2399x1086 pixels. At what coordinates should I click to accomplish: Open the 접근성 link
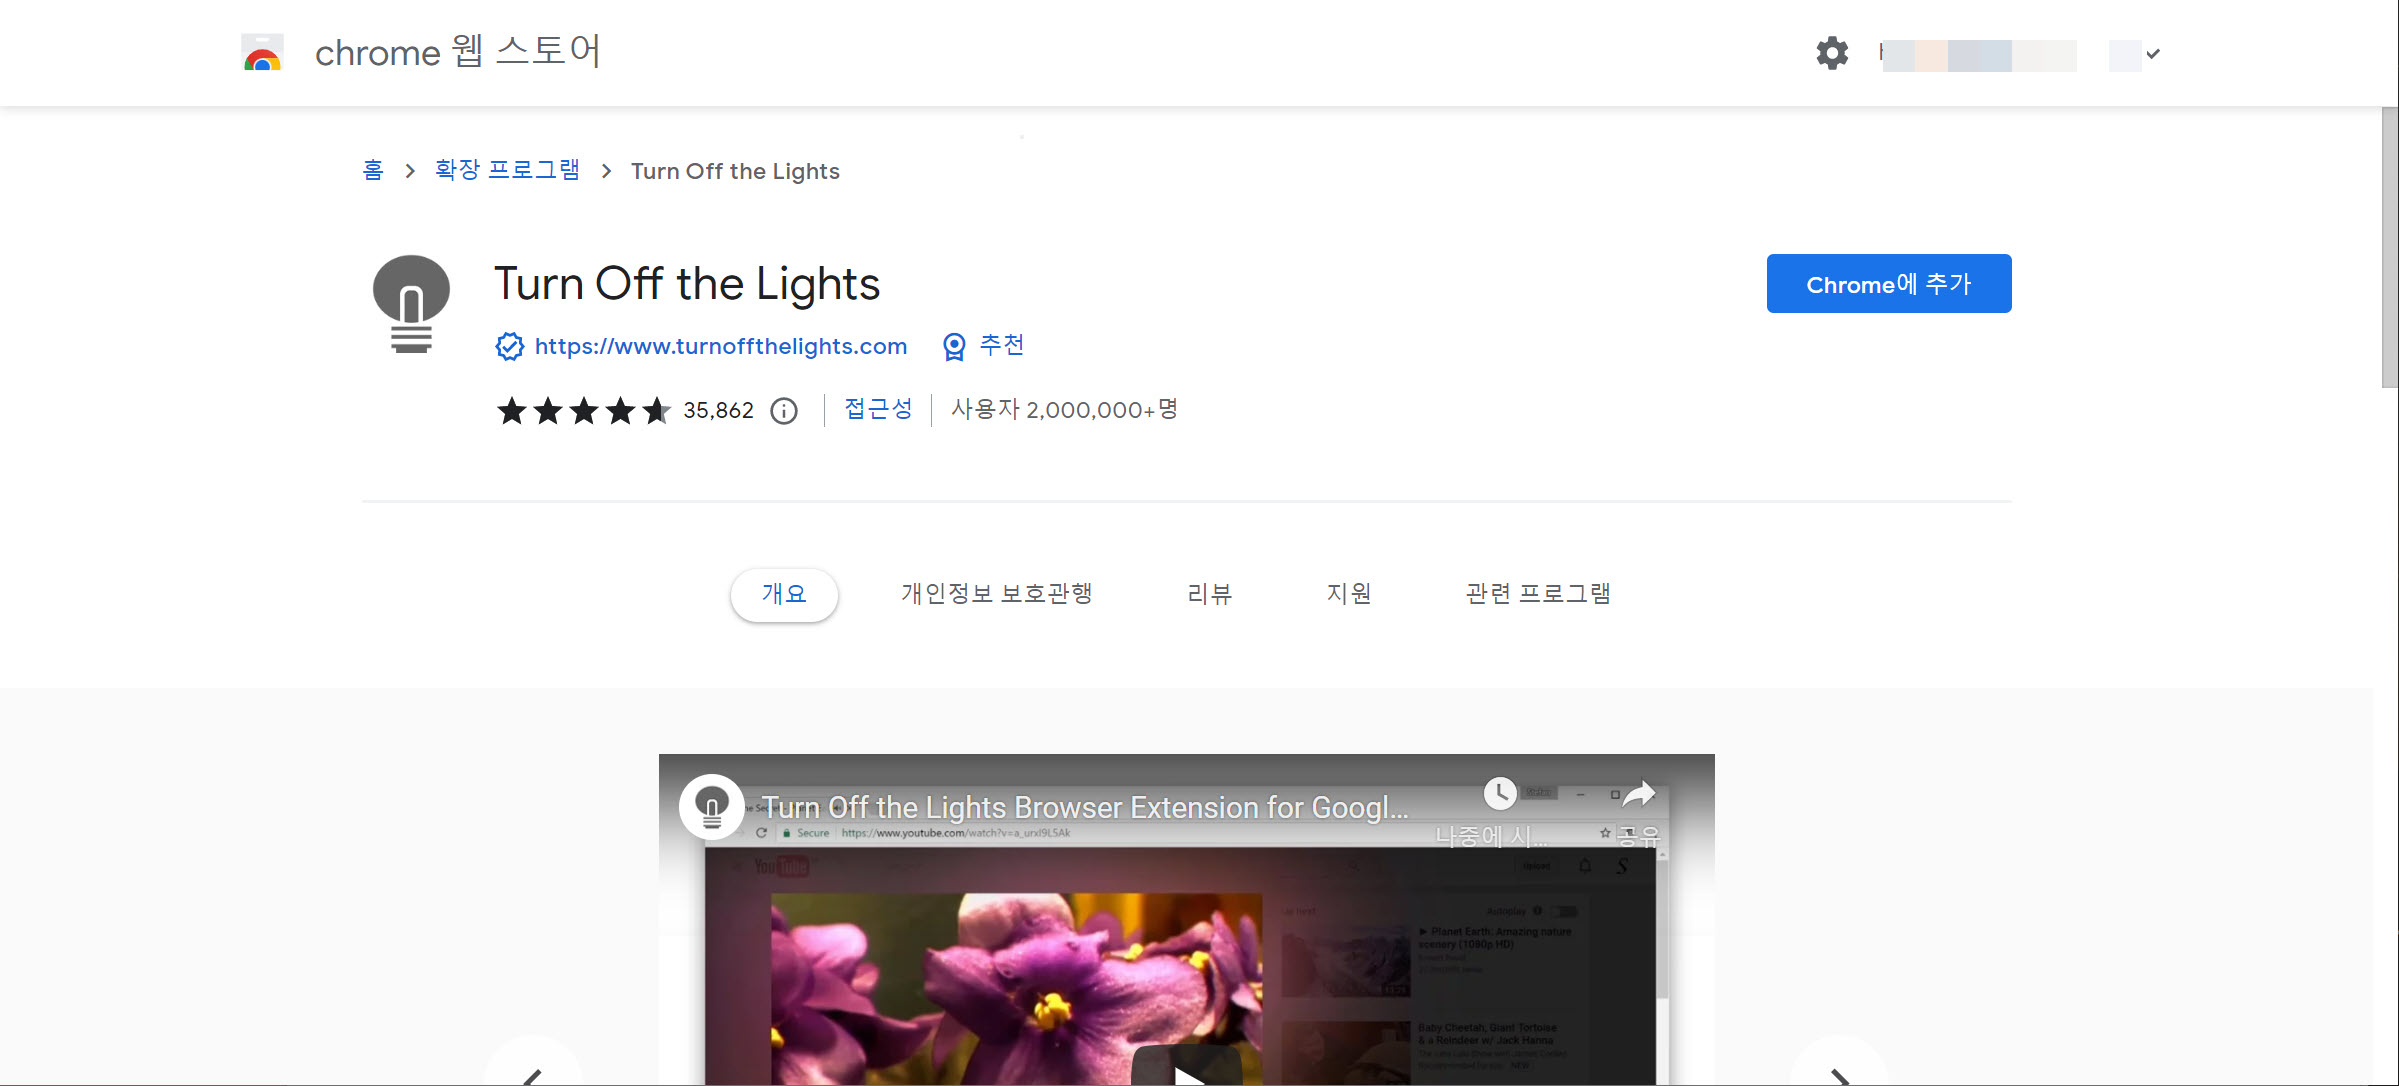(x=877, y=409)
